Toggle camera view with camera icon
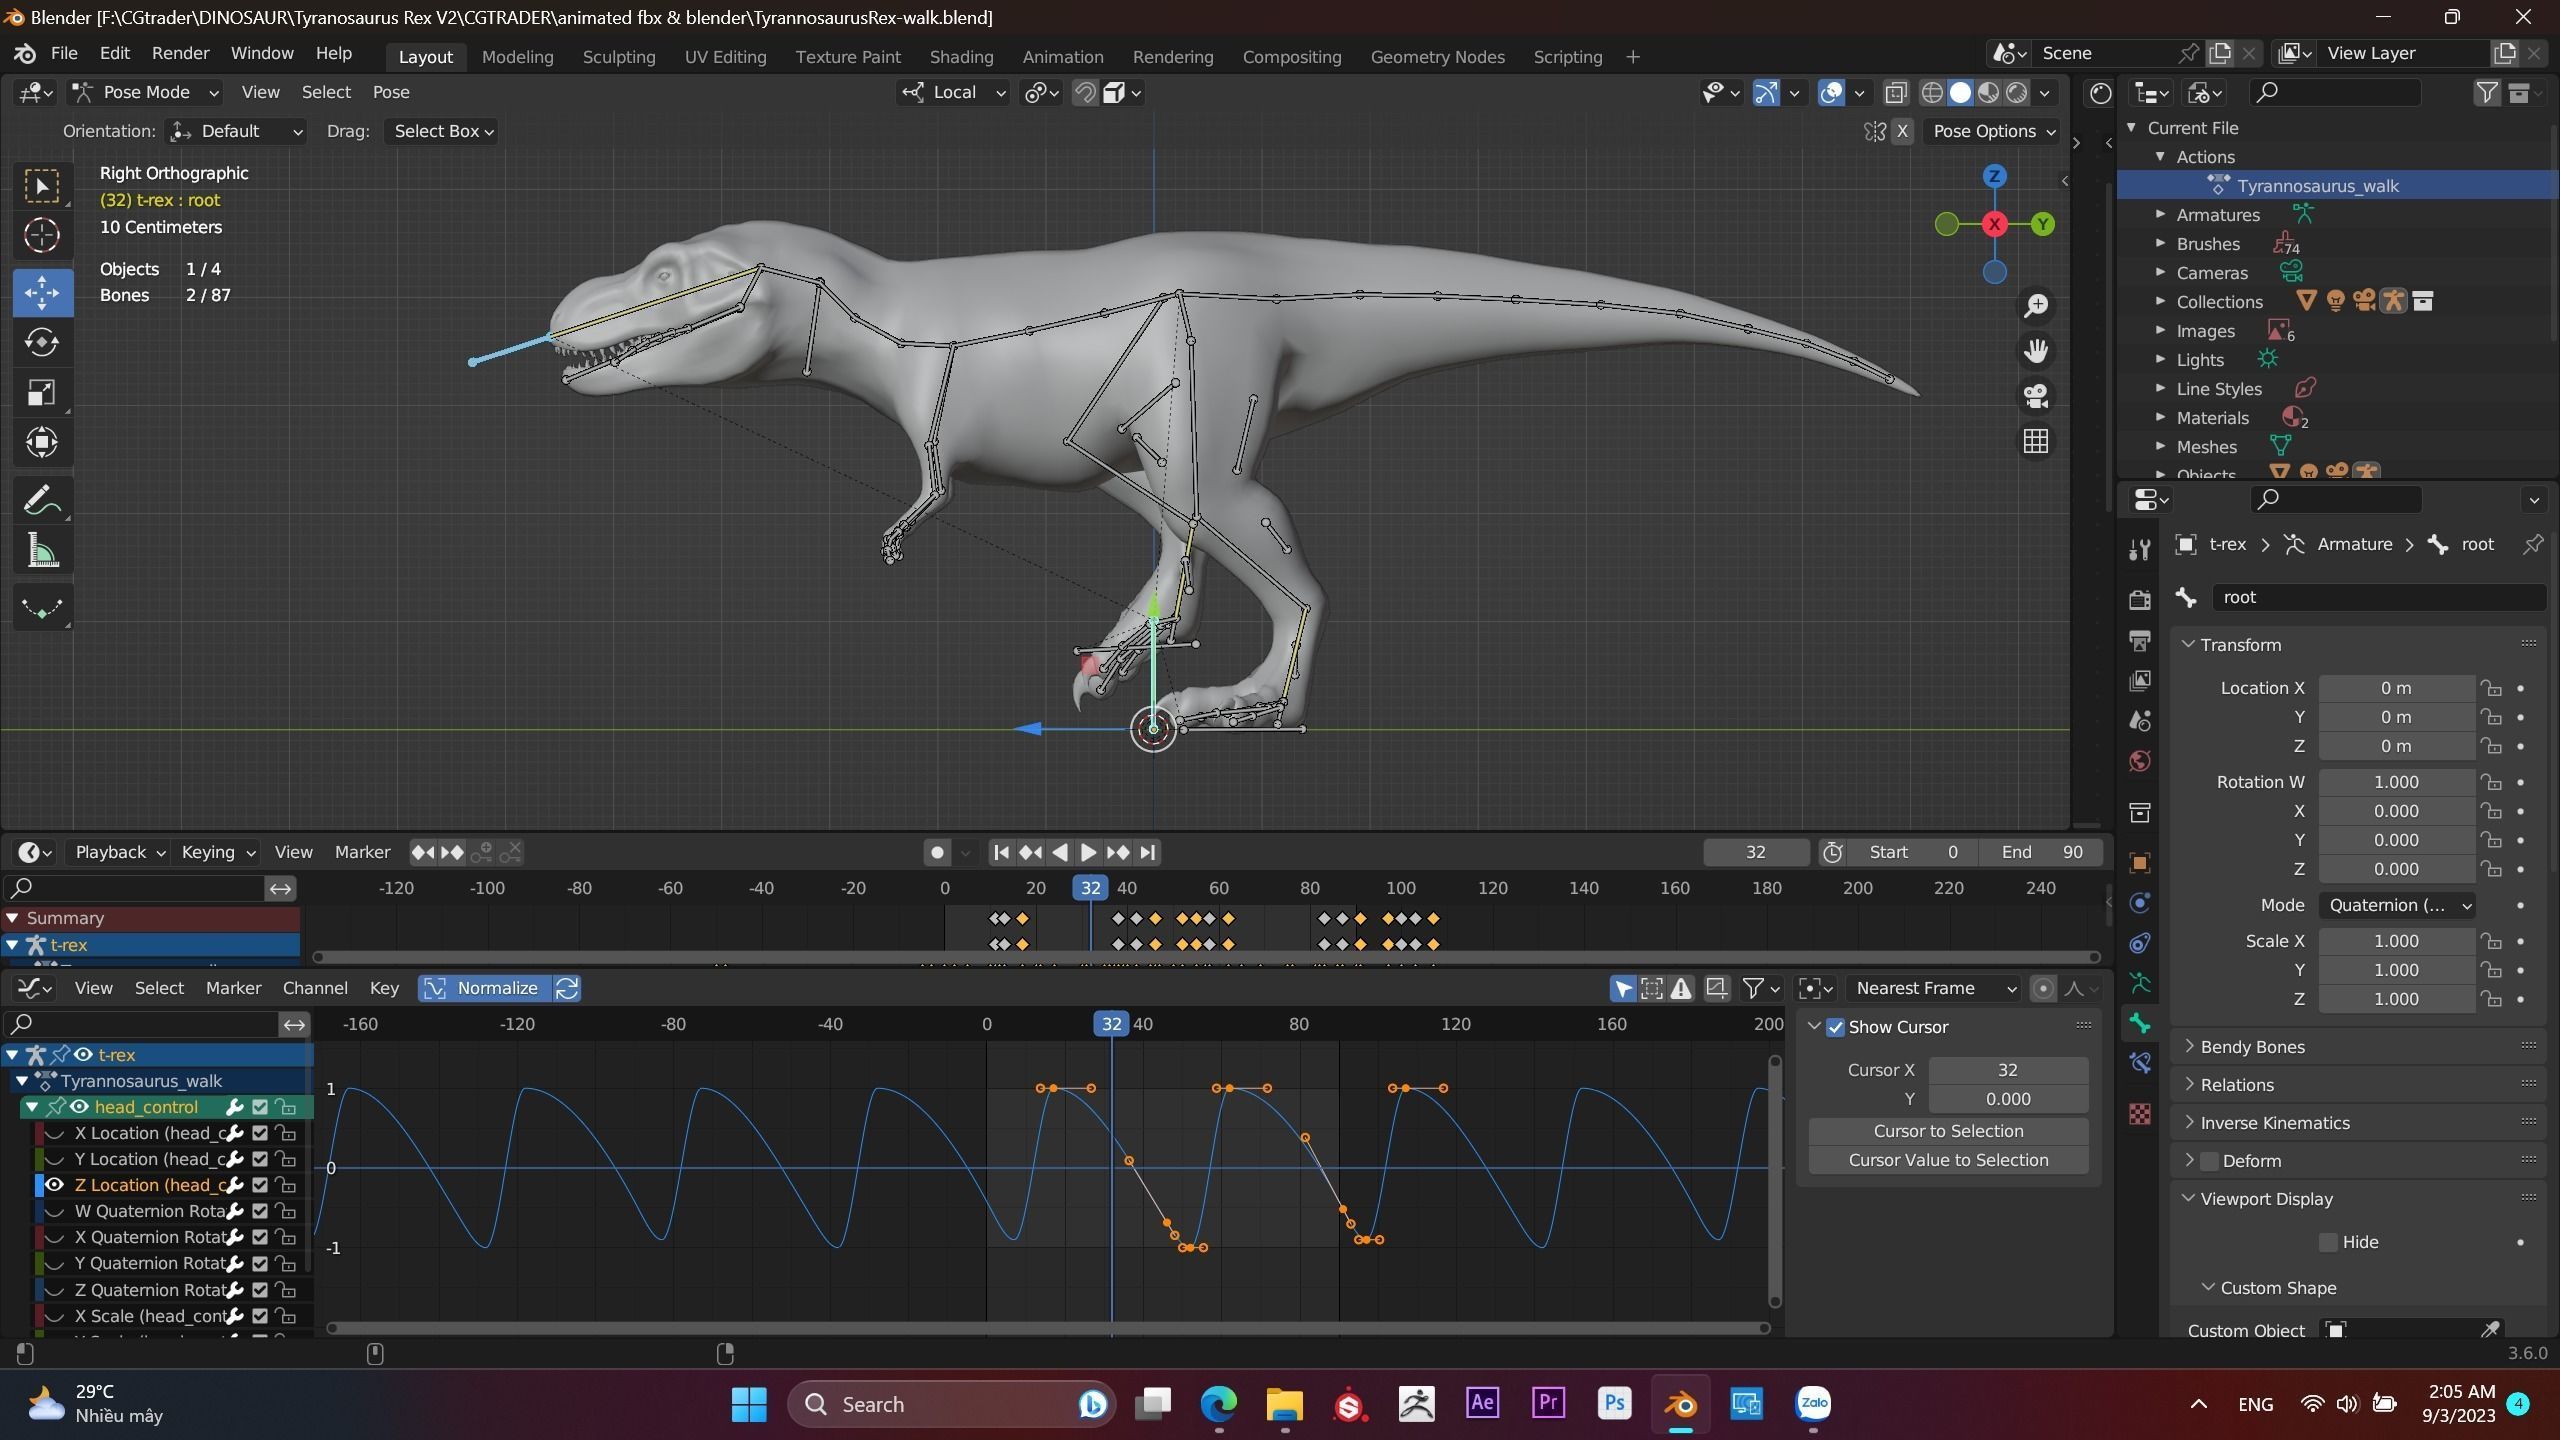The height and width of the screenshot is (1440, 2560). (x=2036, y=397)
